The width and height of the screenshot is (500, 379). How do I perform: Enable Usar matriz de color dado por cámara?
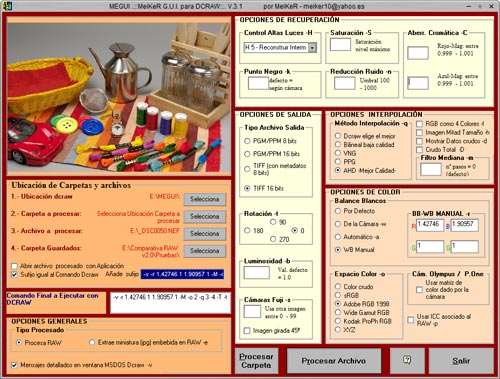click(419, 290)
